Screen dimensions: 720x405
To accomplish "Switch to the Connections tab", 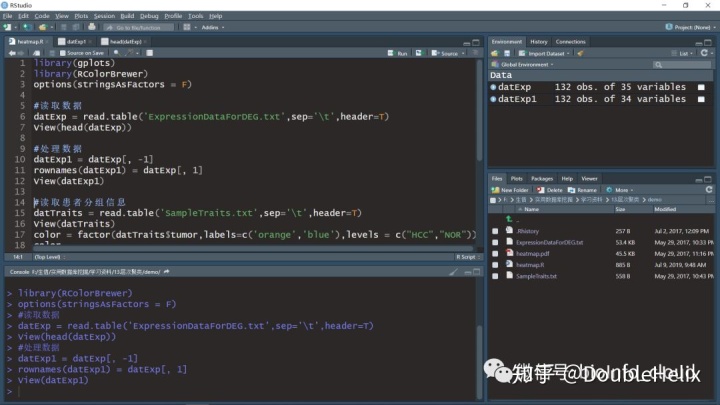I will (x=570, y=42).
